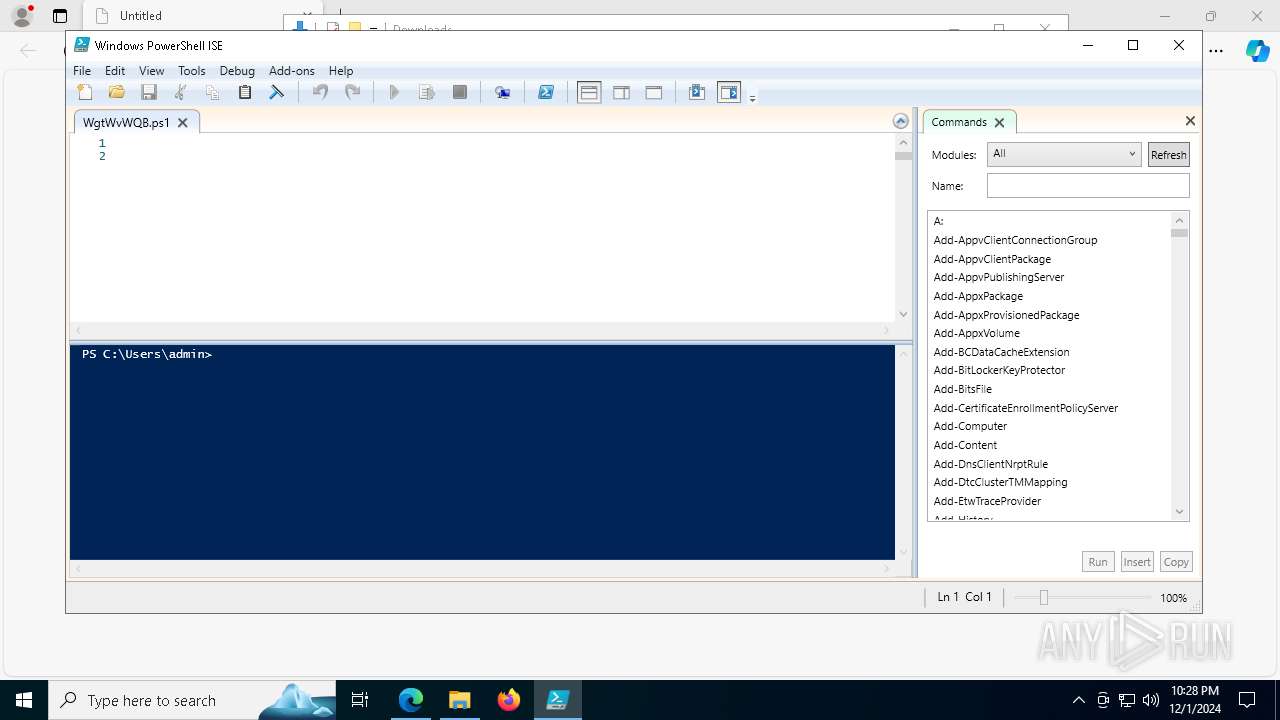Screen dimensions: 1280x720
Task: Open the Edit menu
Action: click(x=115, y=71)
